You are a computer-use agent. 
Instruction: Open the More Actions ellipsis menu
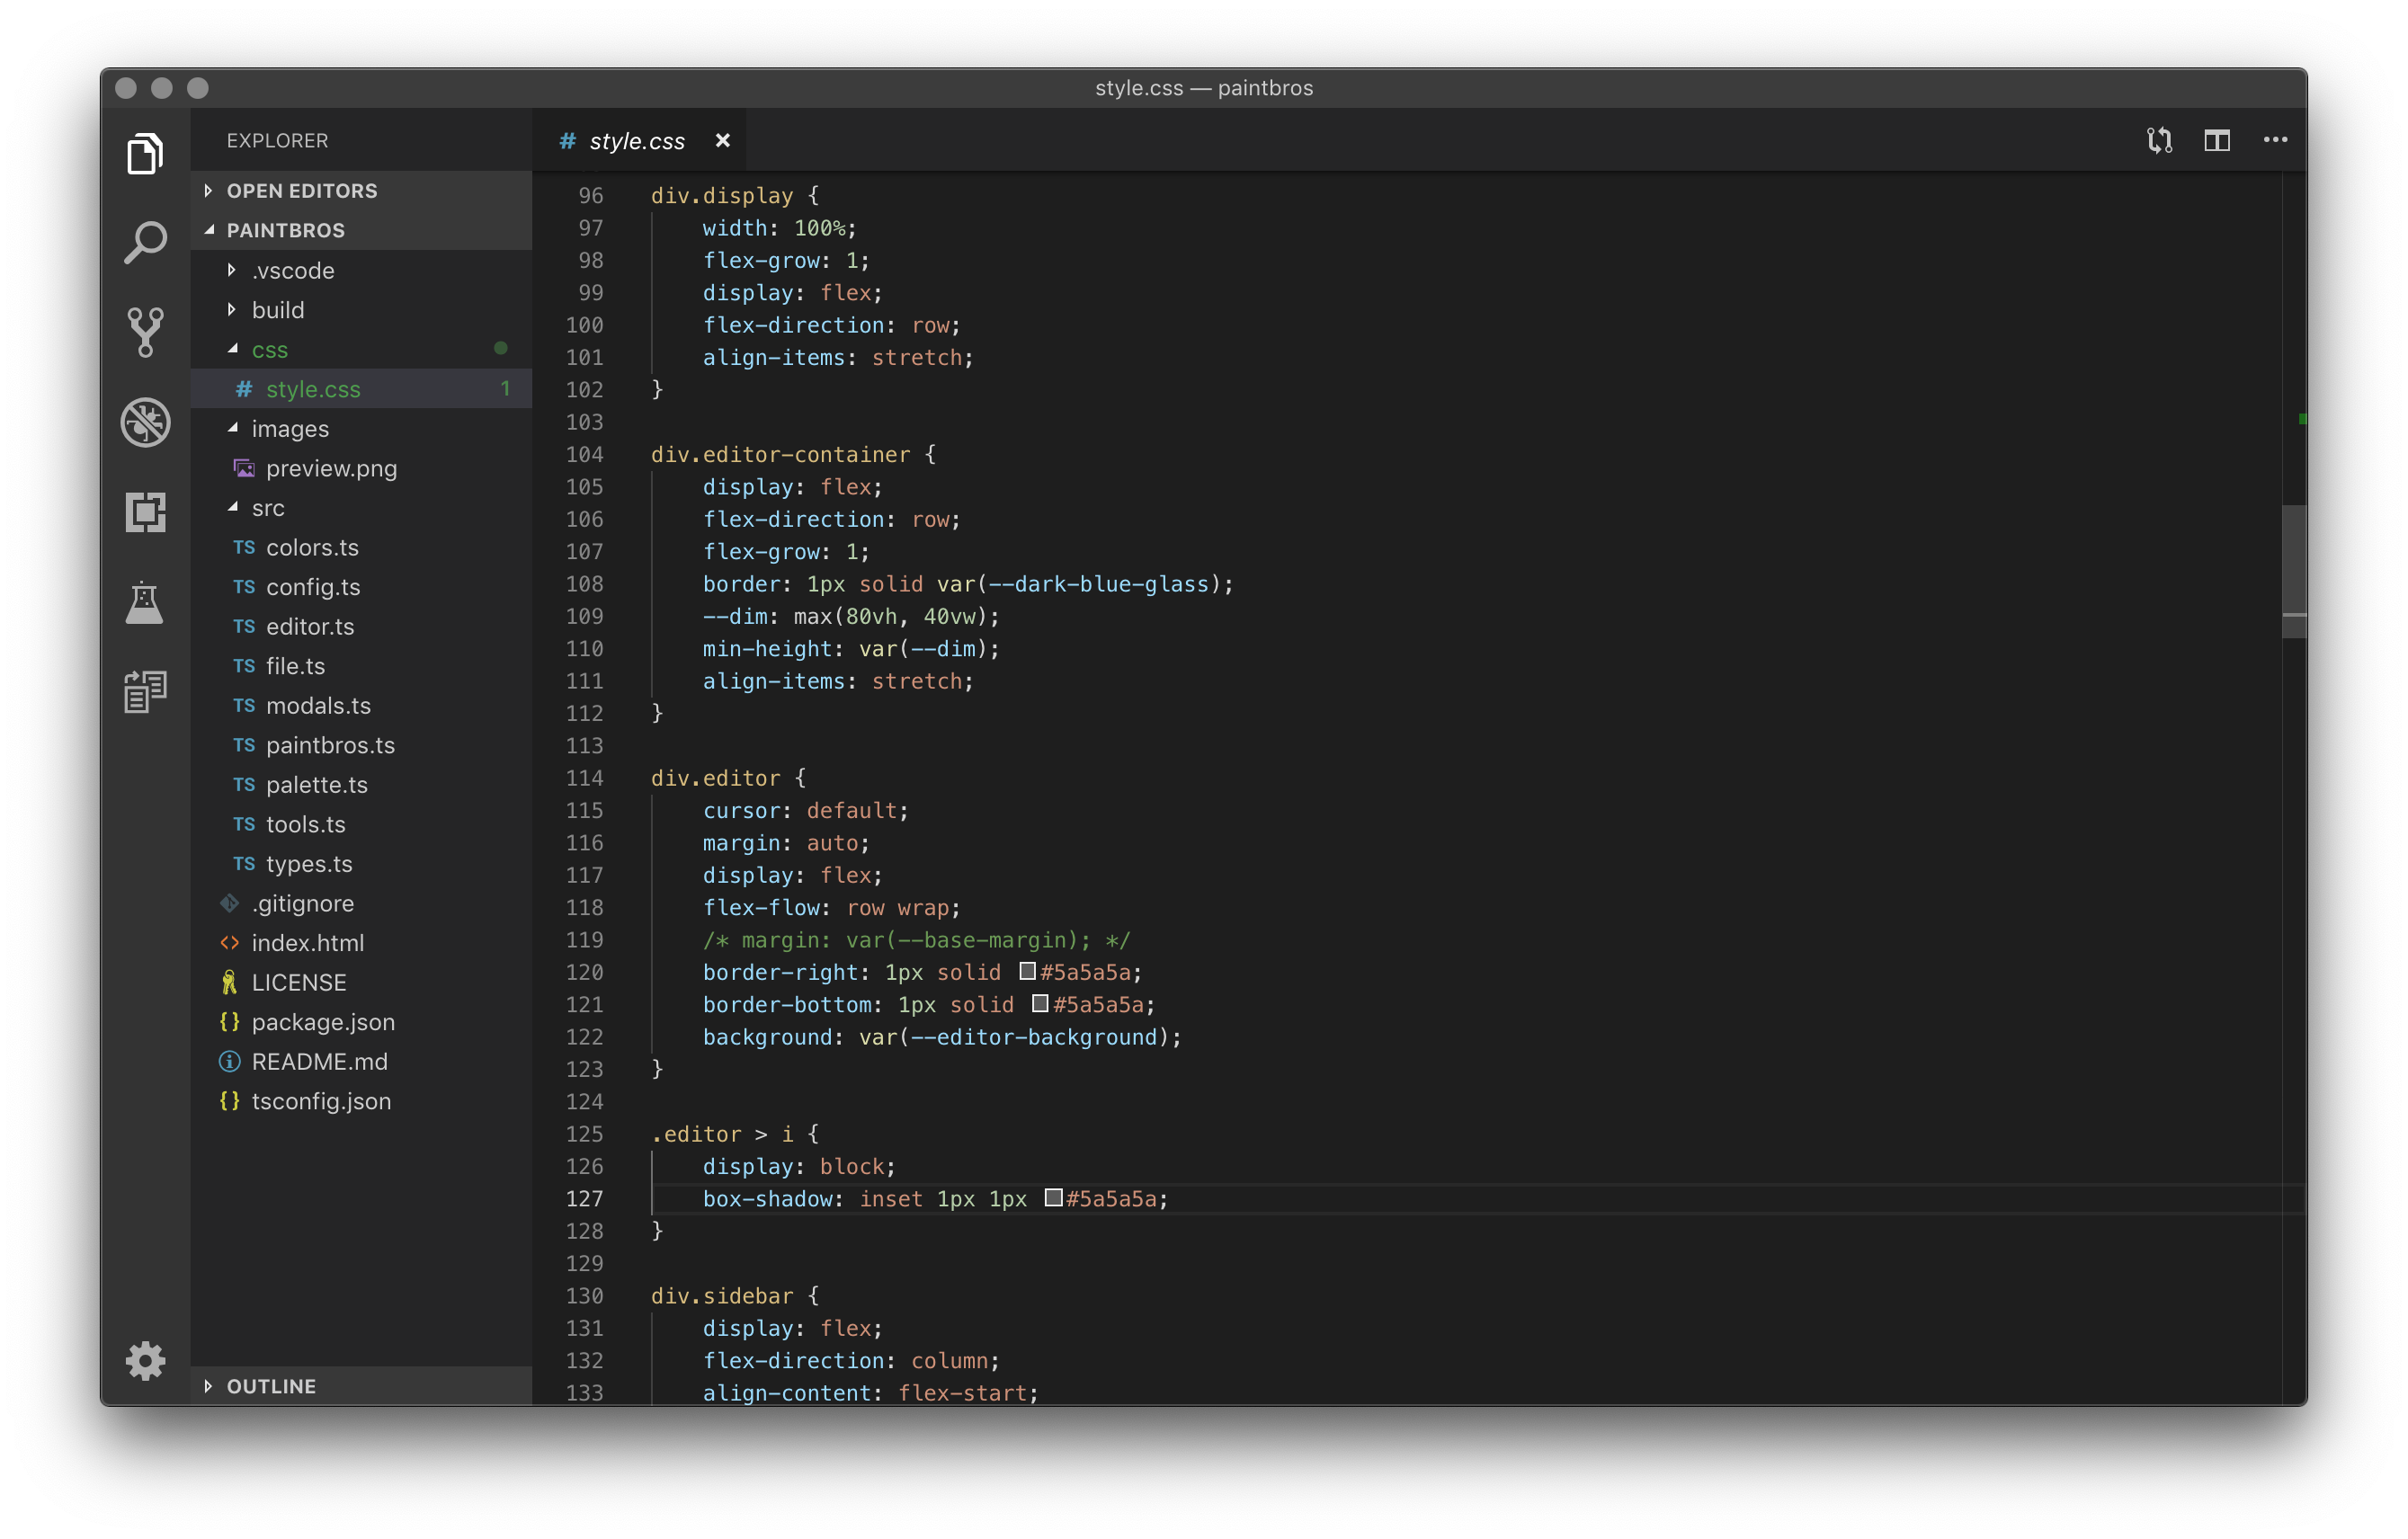[2275, 140]
